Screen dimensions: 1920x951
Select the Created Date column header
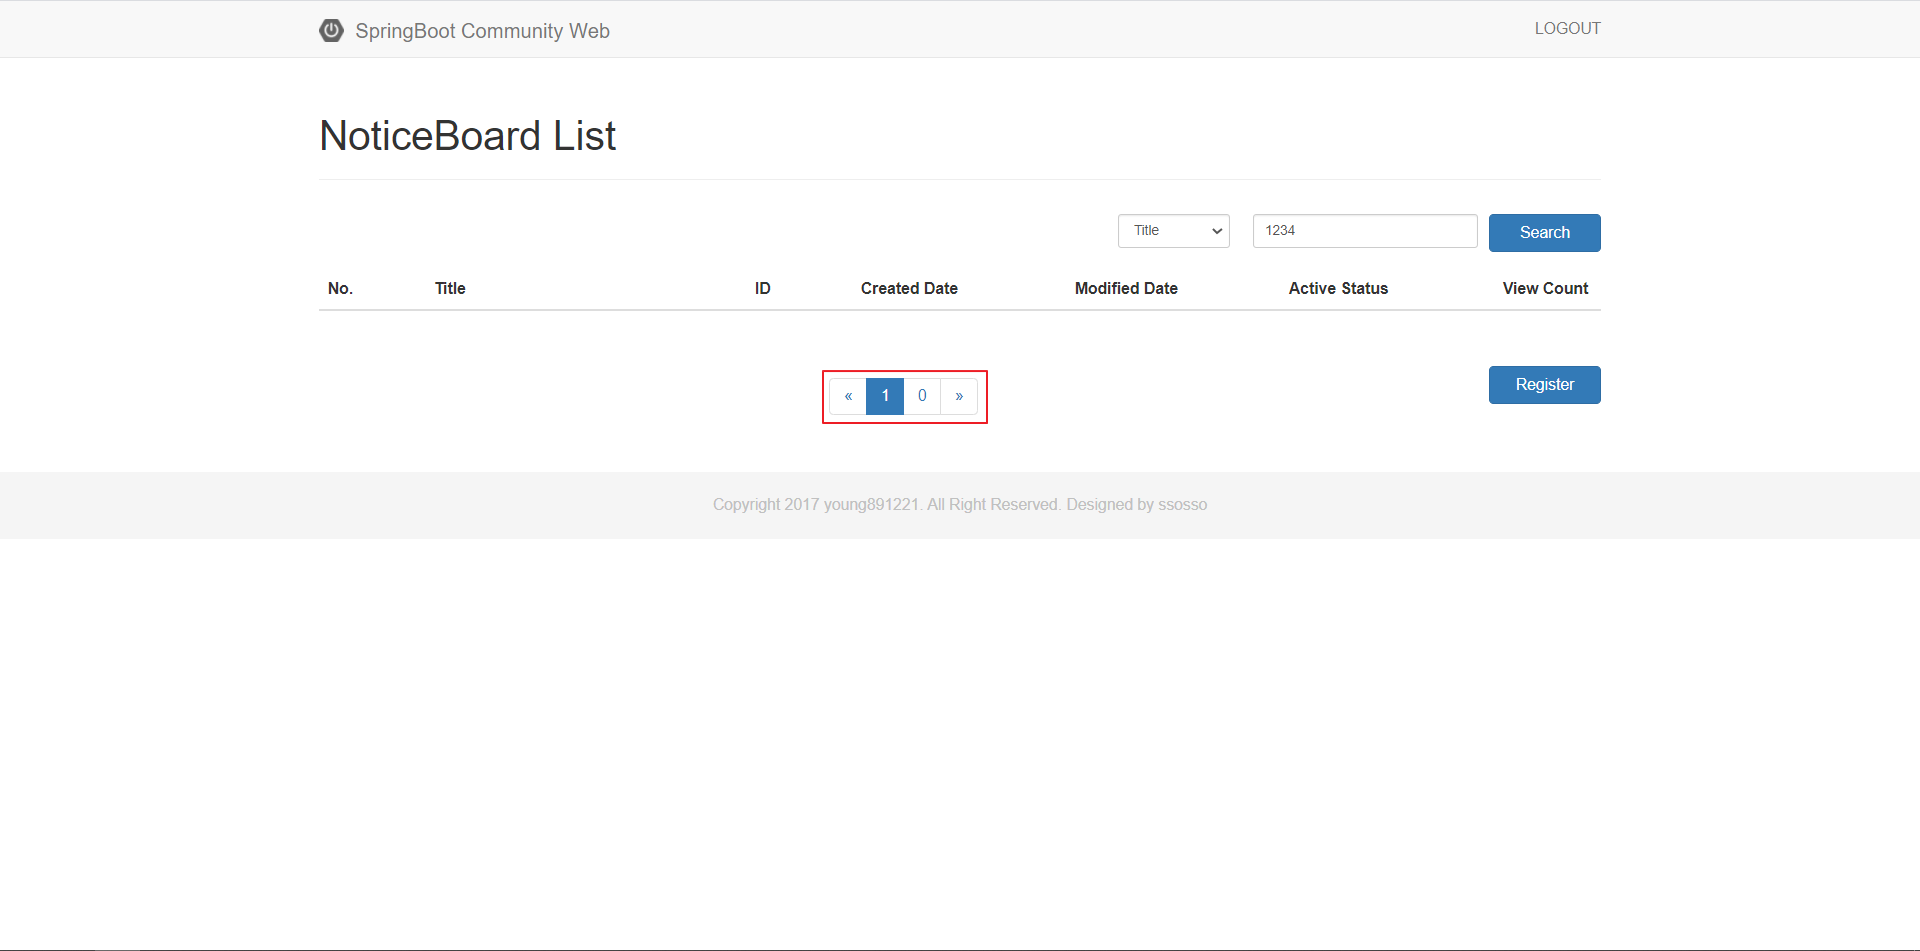909,288
